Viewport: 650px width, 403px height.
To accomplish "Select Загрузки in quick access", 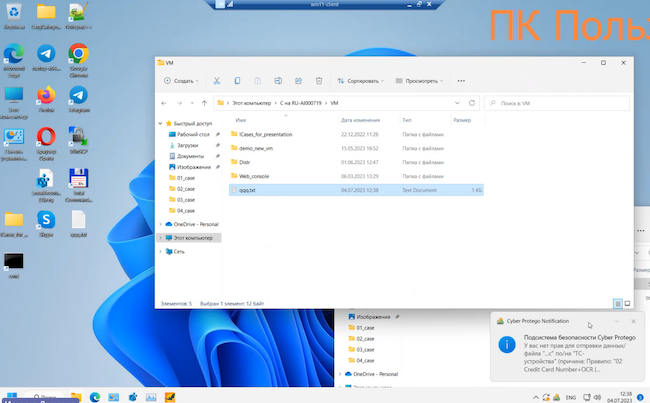I will tap(187, 146).
